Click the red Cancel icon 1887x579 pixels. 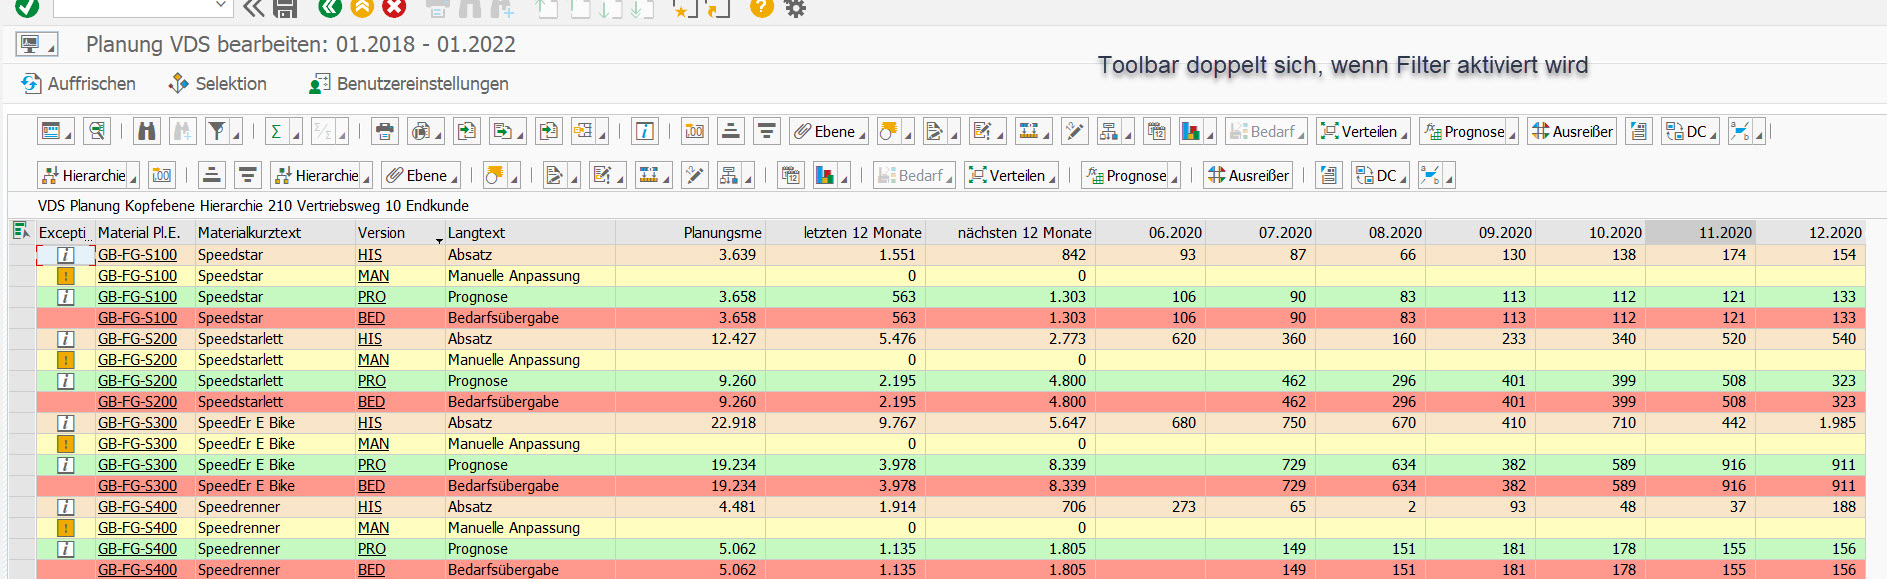(394, 8)
